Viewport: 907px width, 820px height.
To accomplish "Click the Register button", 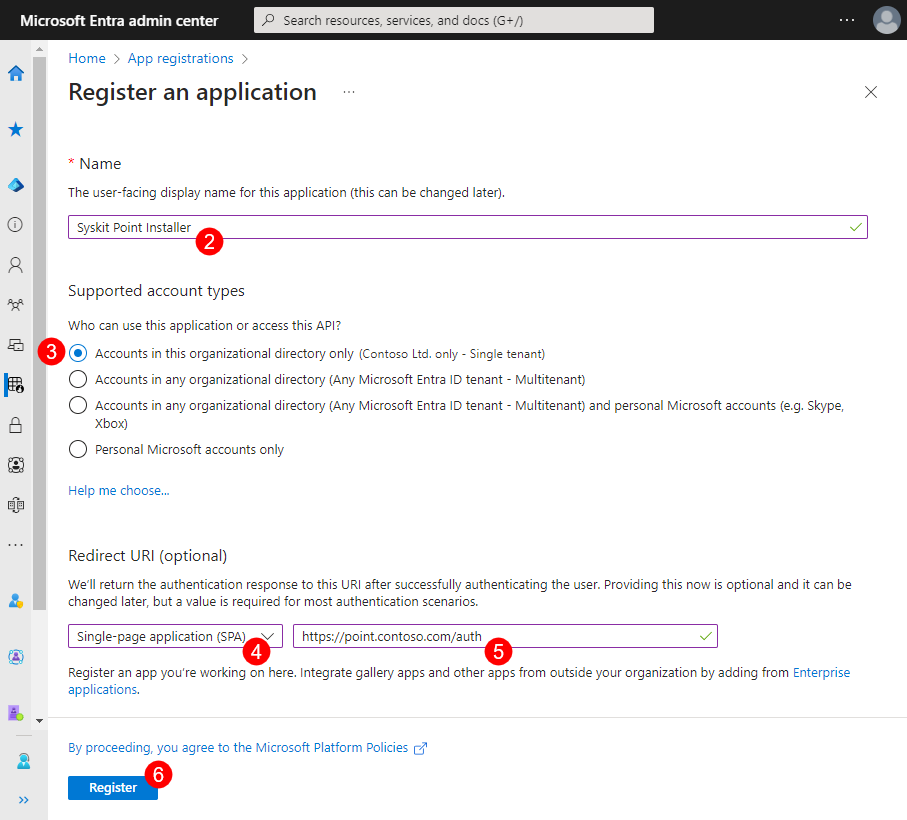I will coord(112,787).
